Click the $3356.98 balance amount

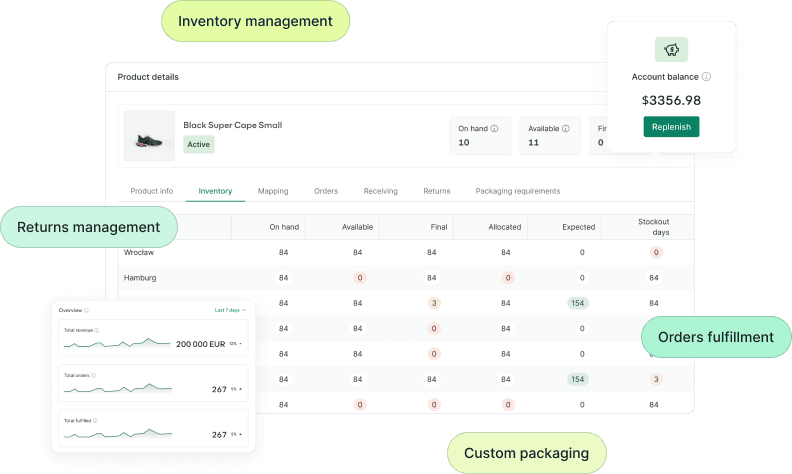671,100
